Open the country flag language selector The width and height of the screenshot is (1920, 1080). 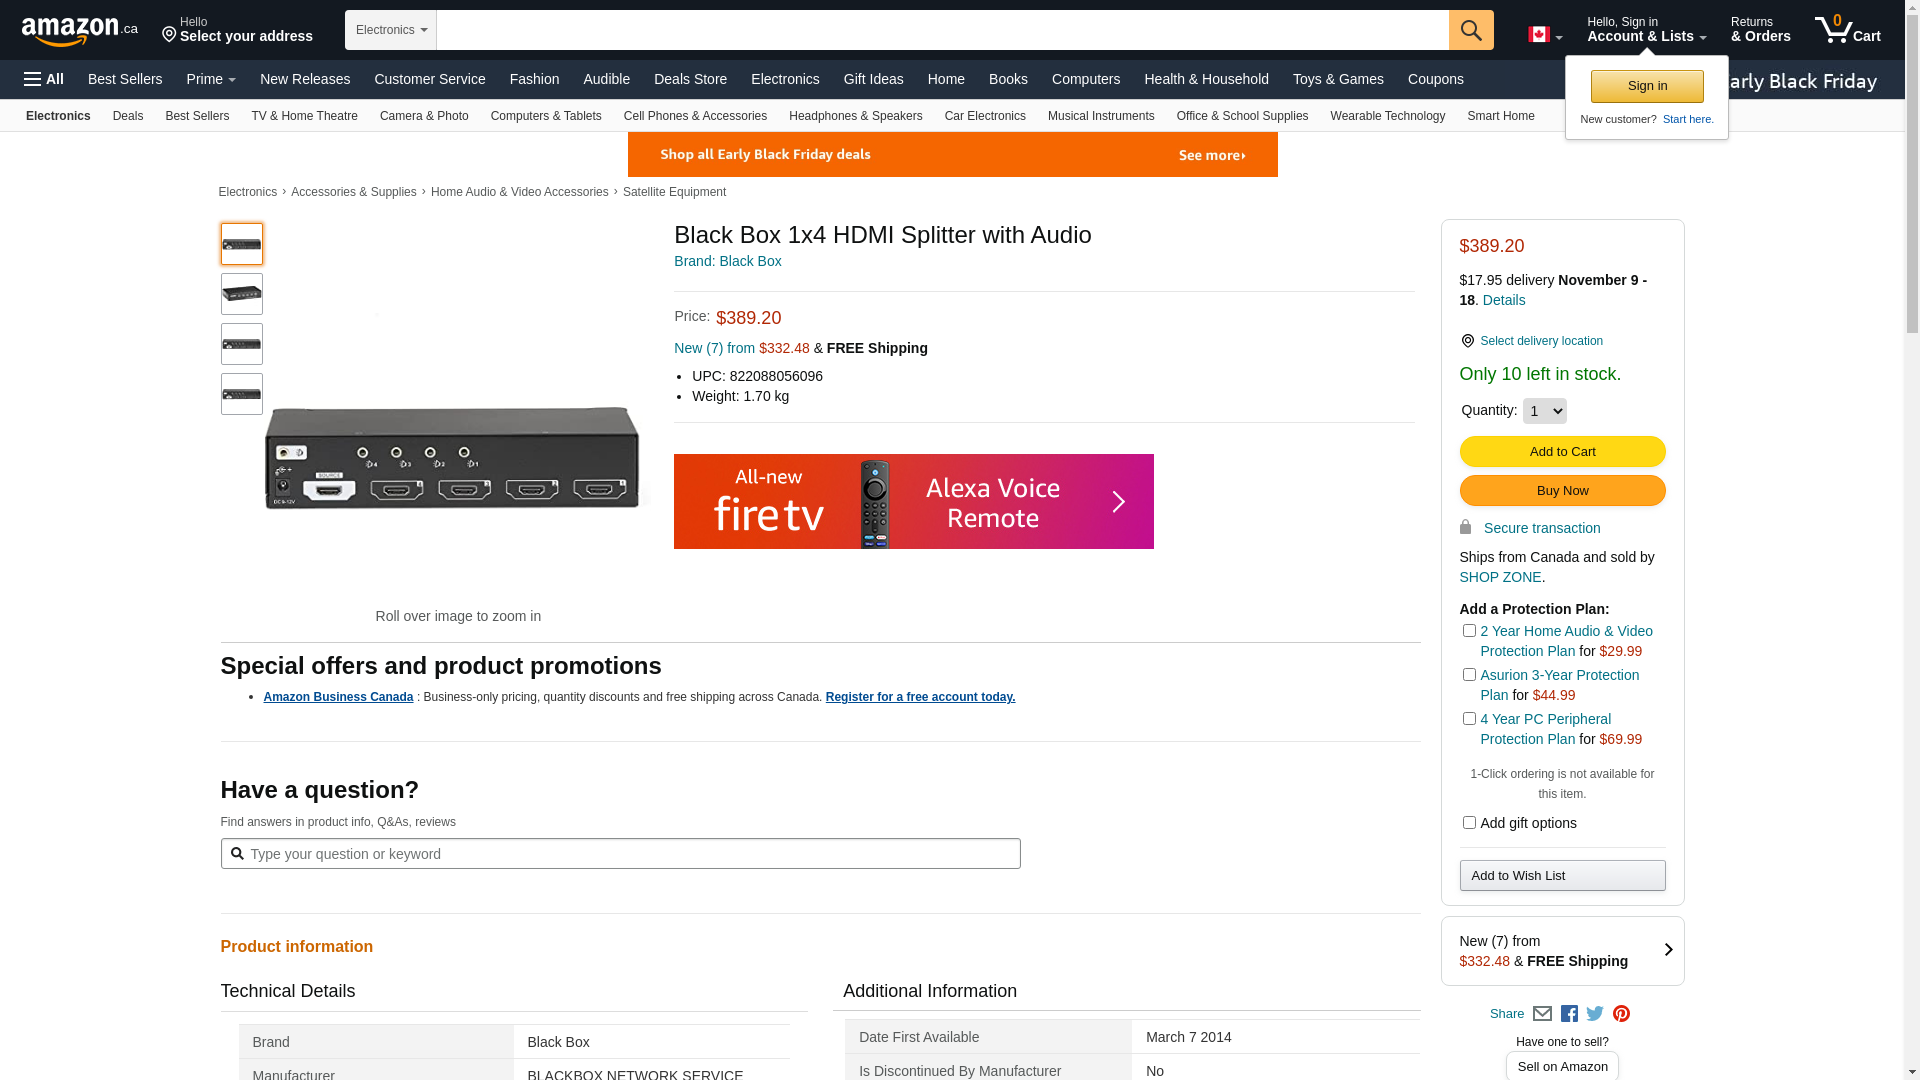click(x=1544, y=35)
